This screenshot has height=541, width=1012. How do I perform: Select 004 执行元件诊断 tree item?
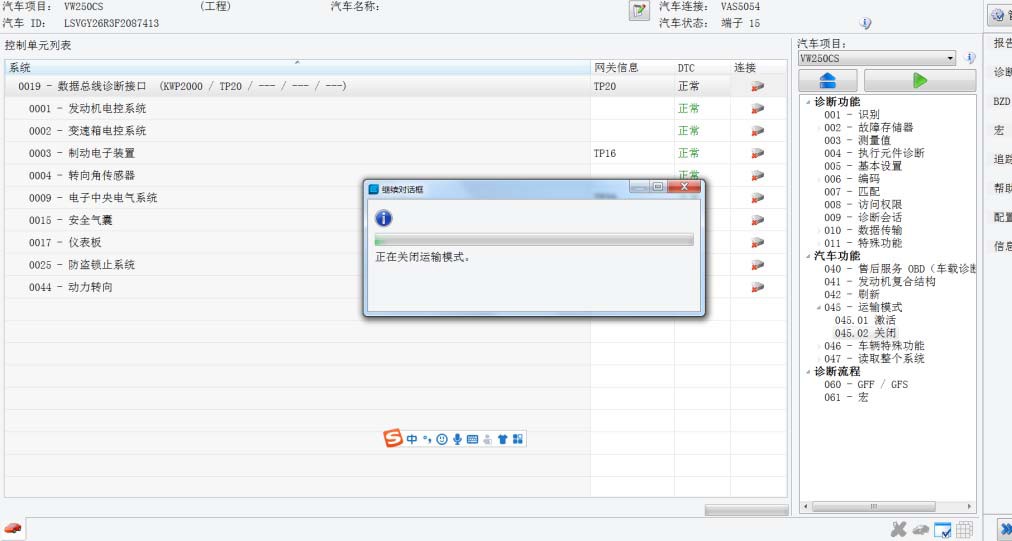click(x=874, y=153)
